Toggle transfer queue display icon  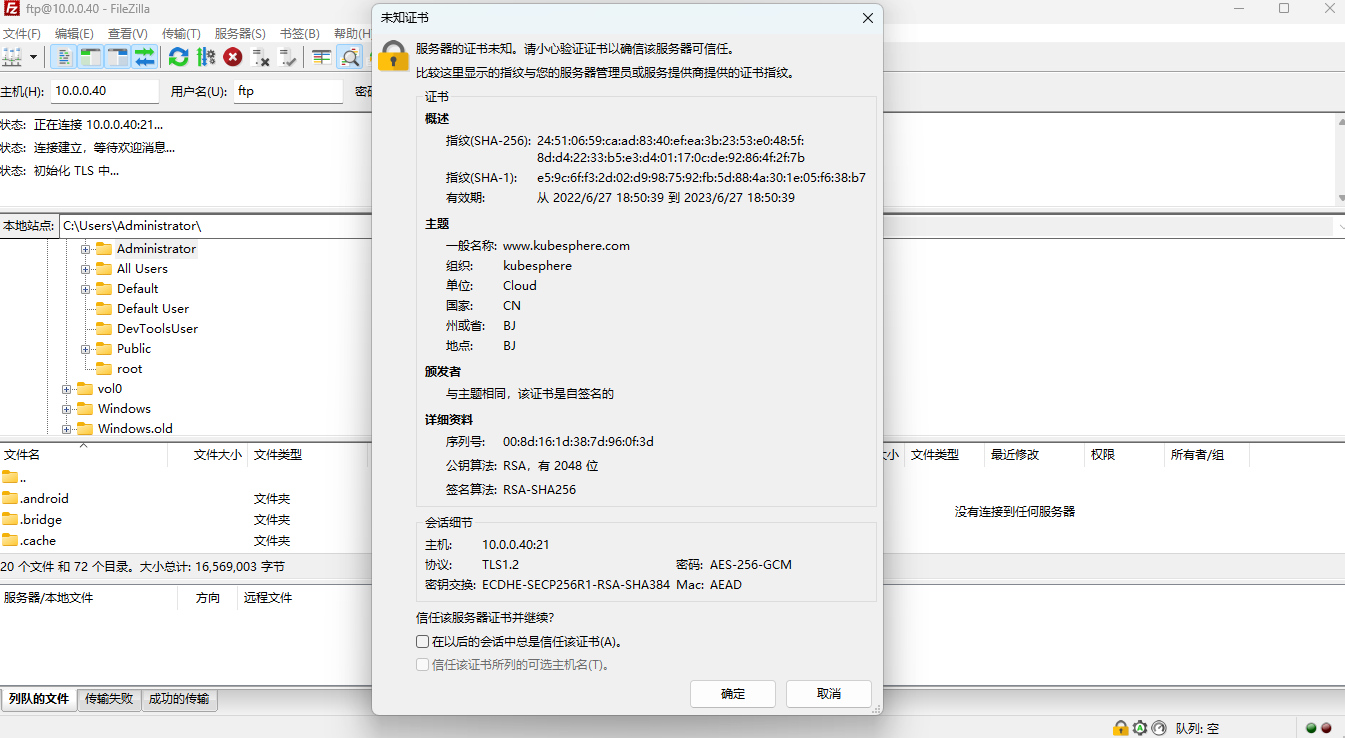(x=145, y=57)
